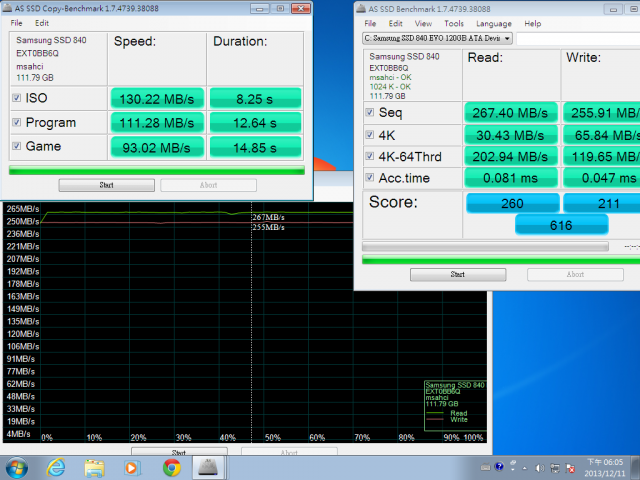Open Windows Explorer folder on the taskbar
The image size is (640, 480).
pyautogui.click(x=94, y=468)
